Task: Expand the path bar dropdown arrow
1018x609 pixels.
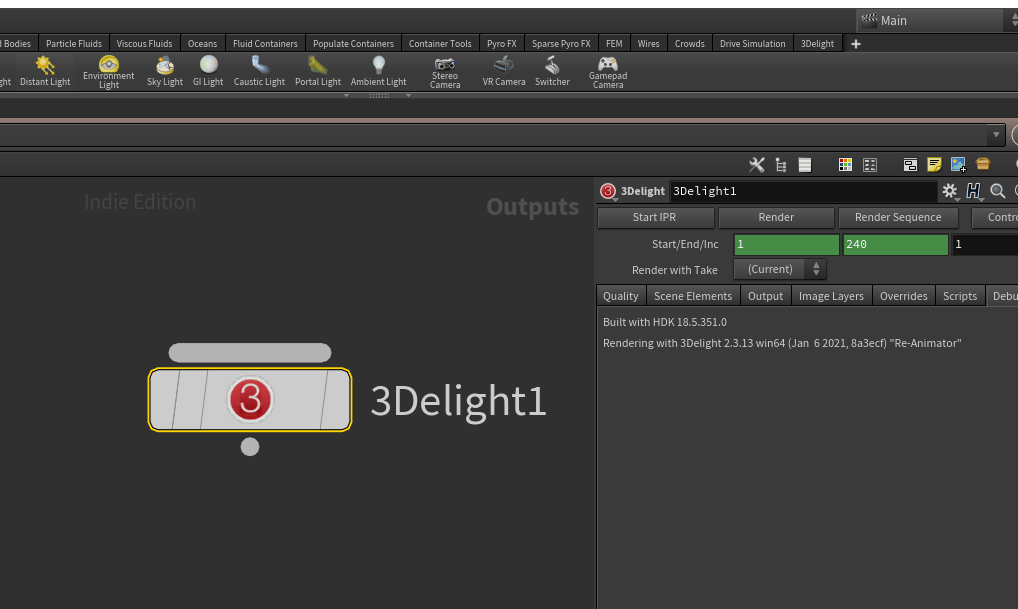Action: (996, 136)
